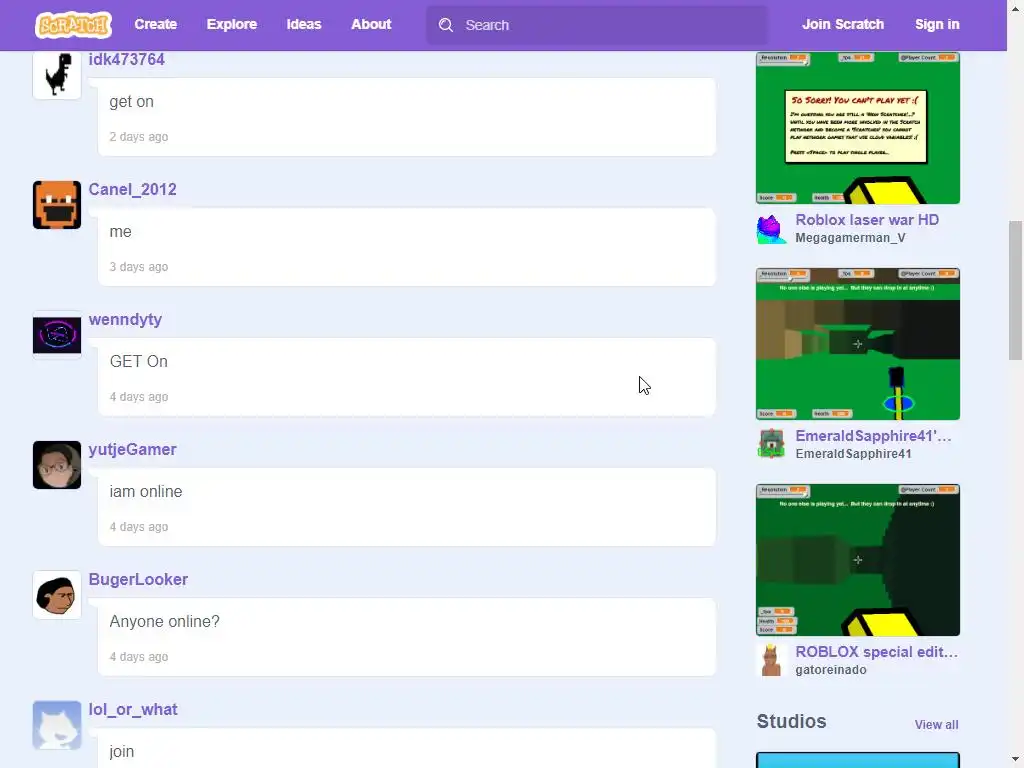Click Megagamerman_V's small avatar icon
Image resolution: width=1024 pixels, height=768 pixels.
771,229
